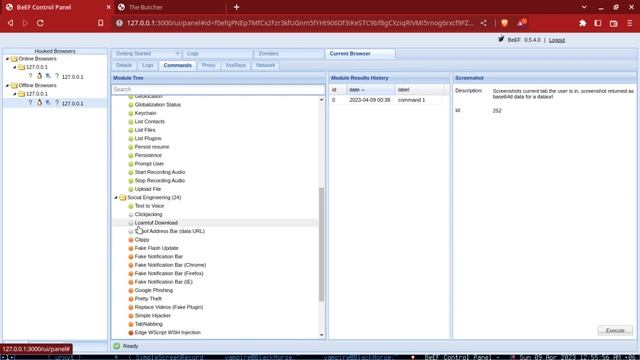Select the Text to Voice module
640x360 pixels.
point(149,206)
